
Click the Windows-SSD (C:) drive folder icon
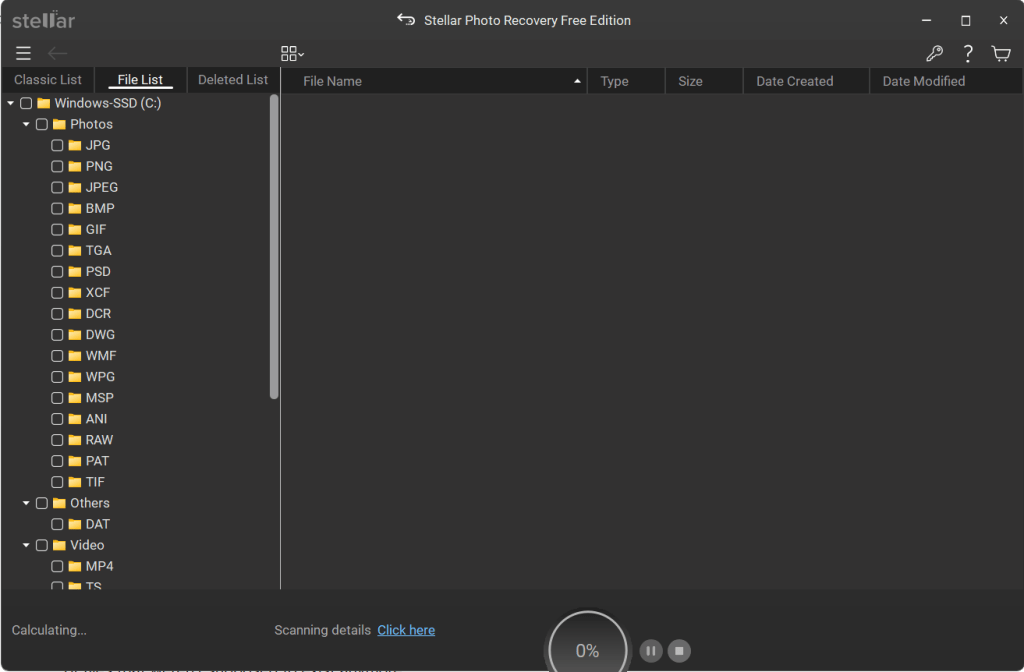(x=44, y=103)
